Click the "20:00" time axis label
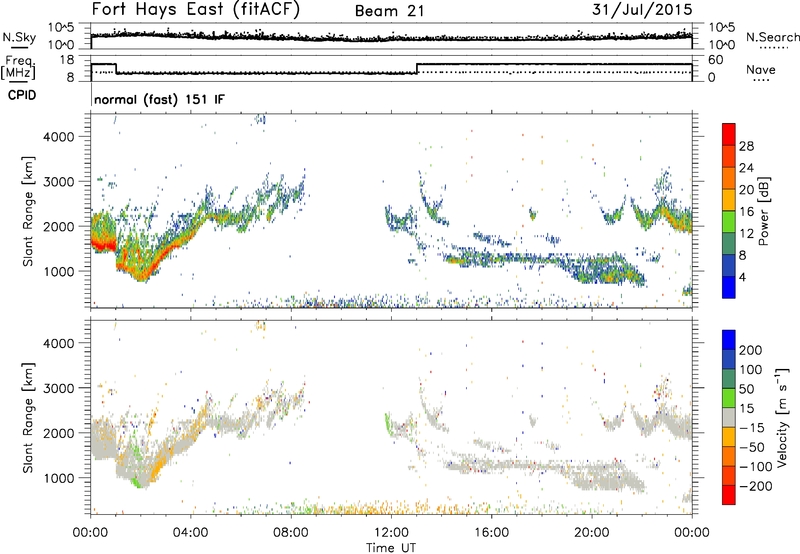Screen dimensions: 800x554 point(591,533)
